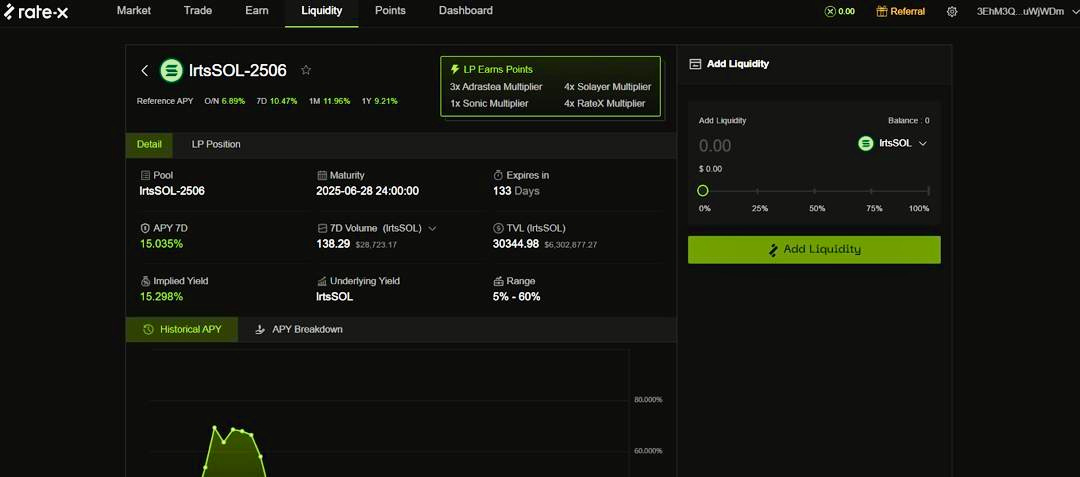1080x477 pixels.
Task: Click the lrtsSOL token icon in selector
Action: (866, 143)
